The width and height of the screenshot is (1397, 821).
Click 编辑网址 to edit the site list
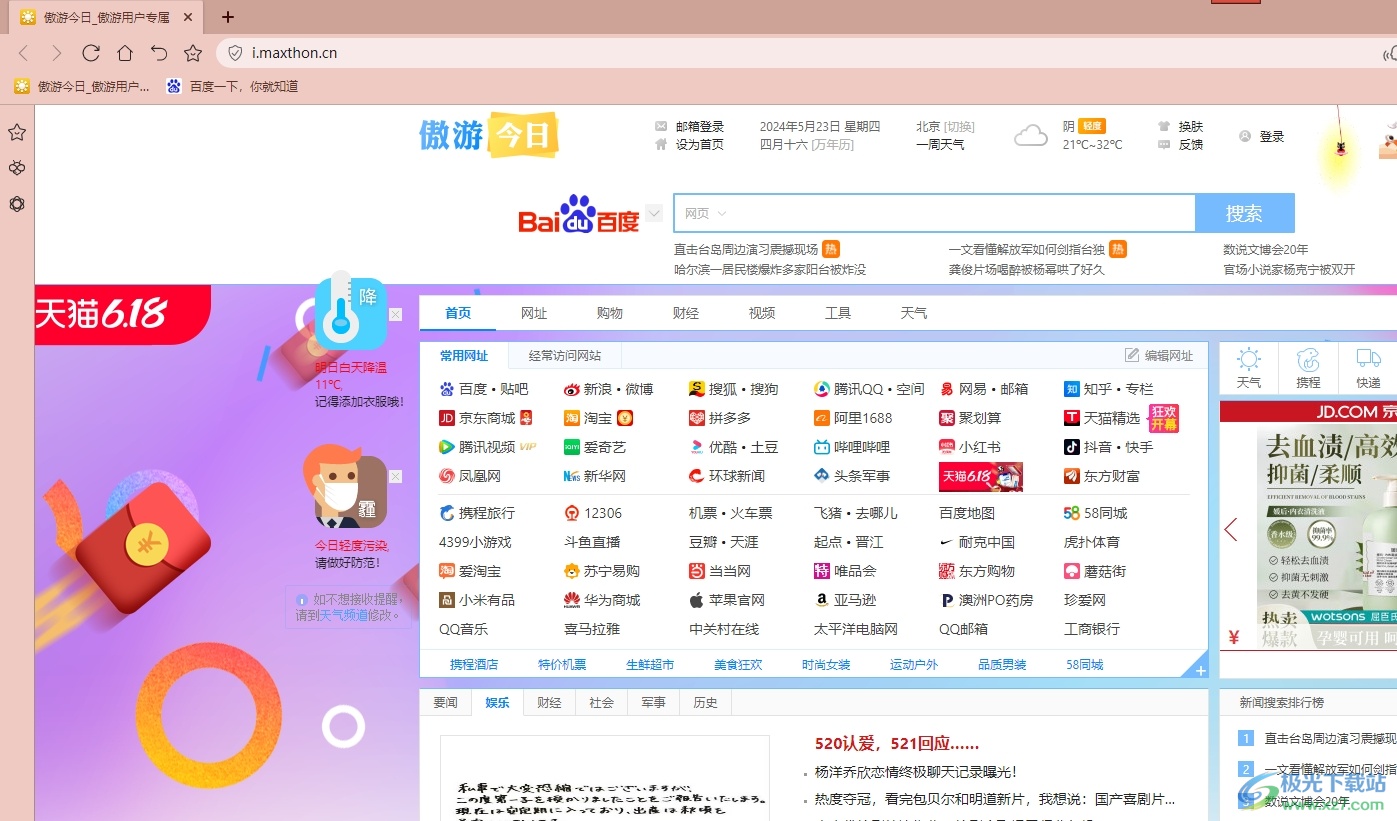coord(1160,355)
